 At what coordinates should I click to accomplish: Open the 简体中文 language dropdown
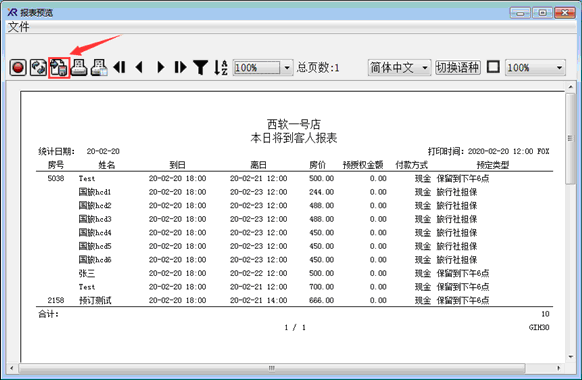click(x=399, y=68)
